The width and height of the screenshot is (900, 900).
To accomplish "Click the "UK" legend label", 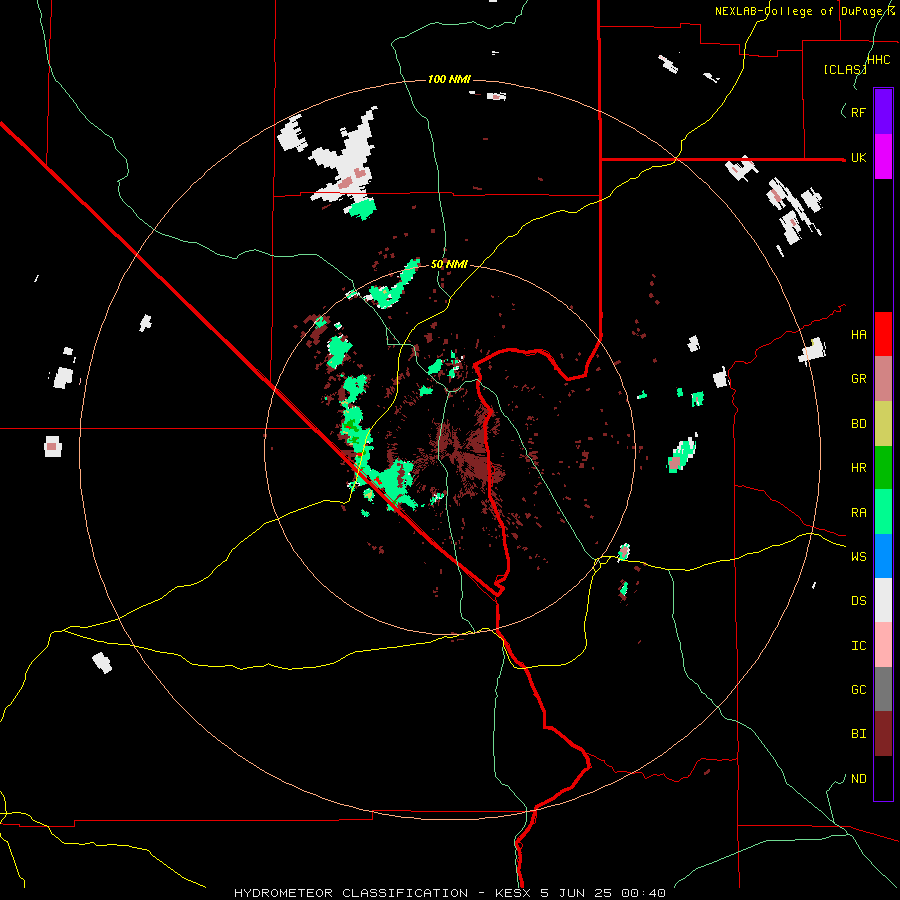I will click(858, 157).
